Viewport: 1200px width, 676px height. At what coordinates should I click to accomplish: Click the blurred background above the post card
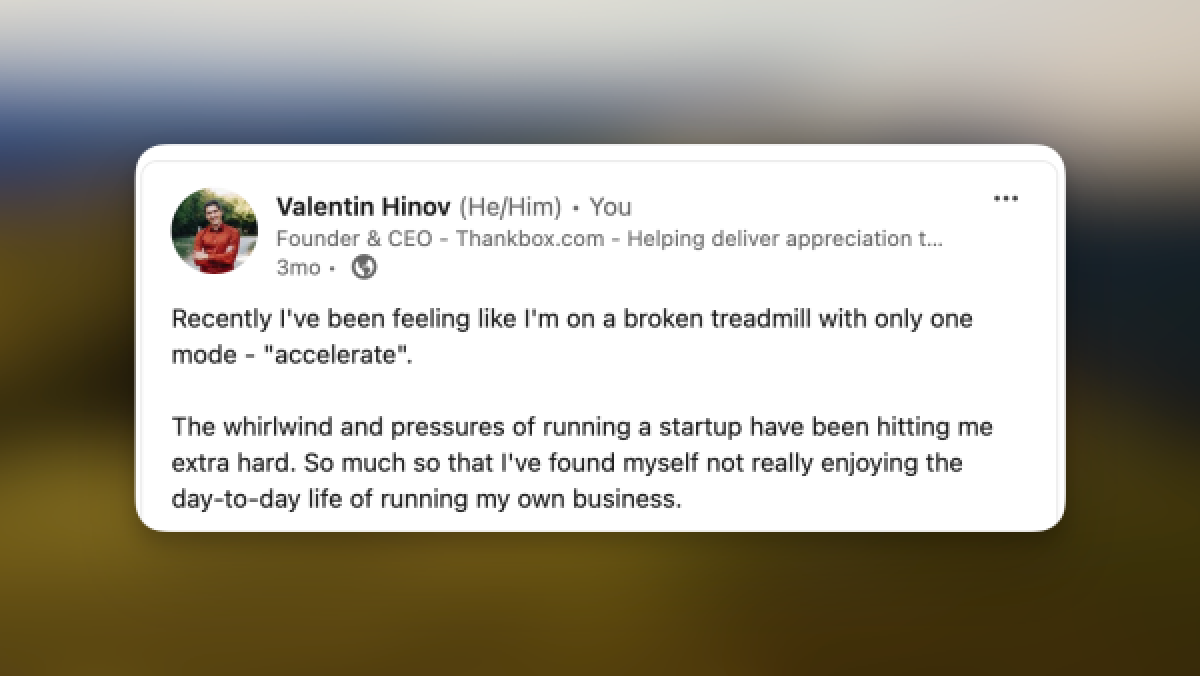(600, 70)
